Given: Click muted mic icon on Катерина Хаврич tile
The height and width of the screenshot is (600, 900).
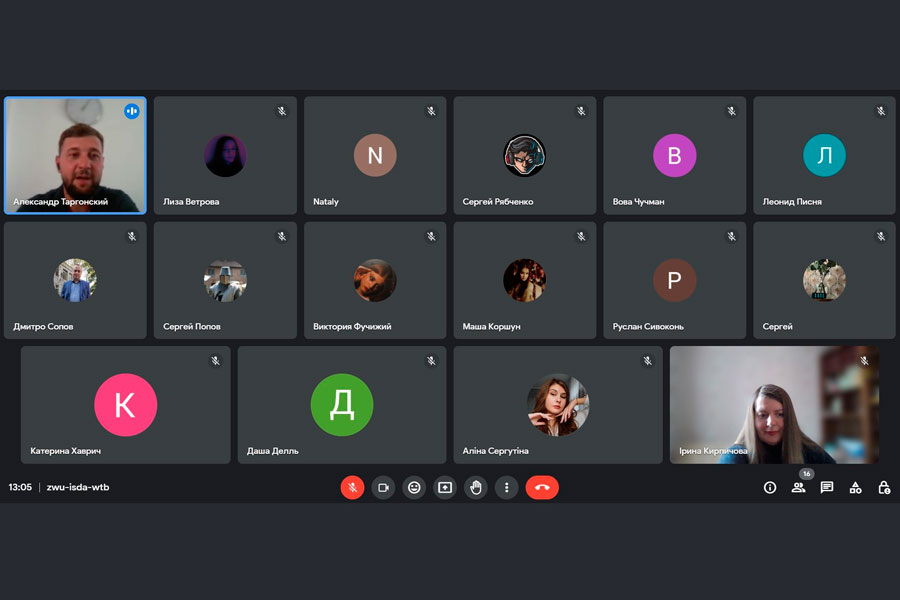Looking at the screenshot, I should coord(215,361).
